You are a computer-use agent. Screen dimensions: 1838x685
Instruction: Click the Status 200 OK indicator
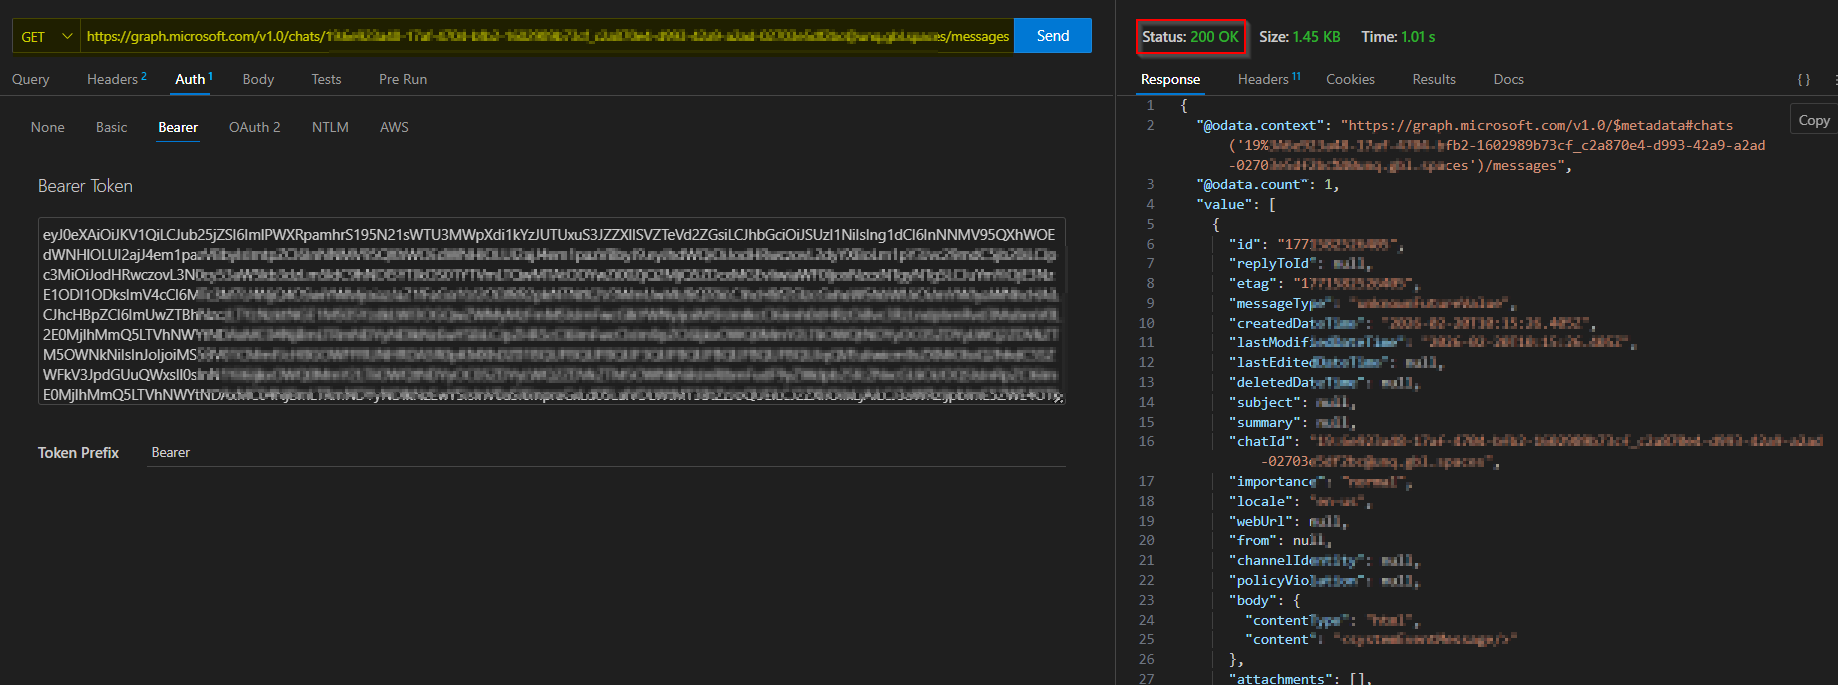click(1191, 37)
